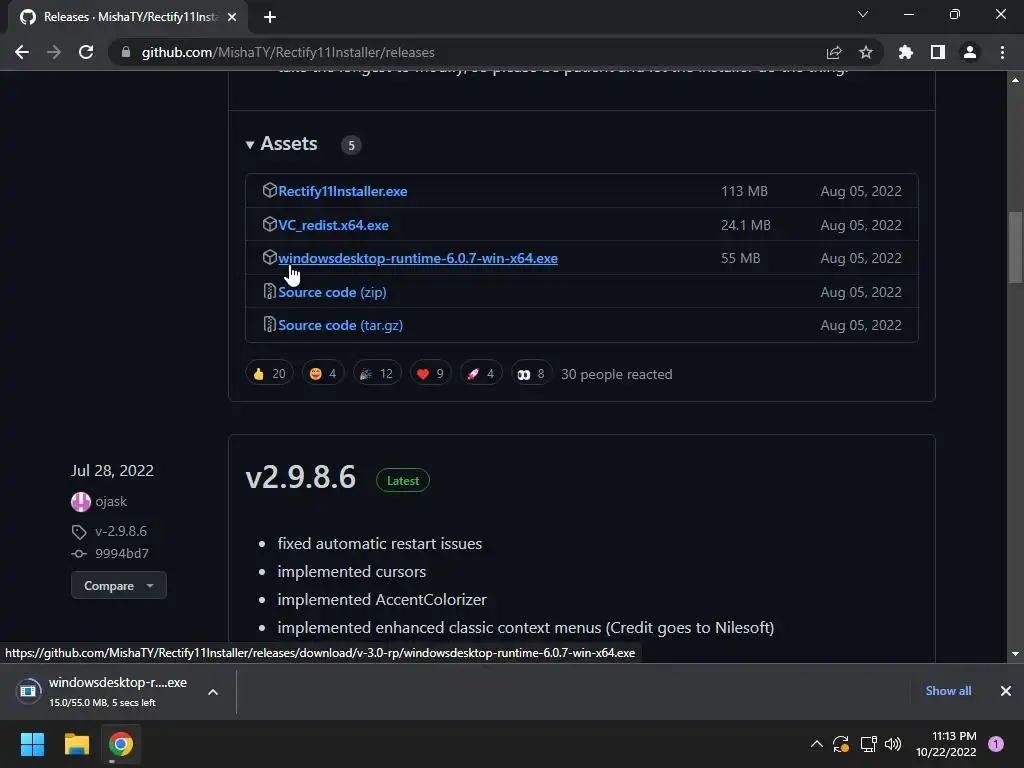This screenshot has width=1024, height=768.
Task: Open the downloading windowsdesktop-r....exe item
Action: 105,692
